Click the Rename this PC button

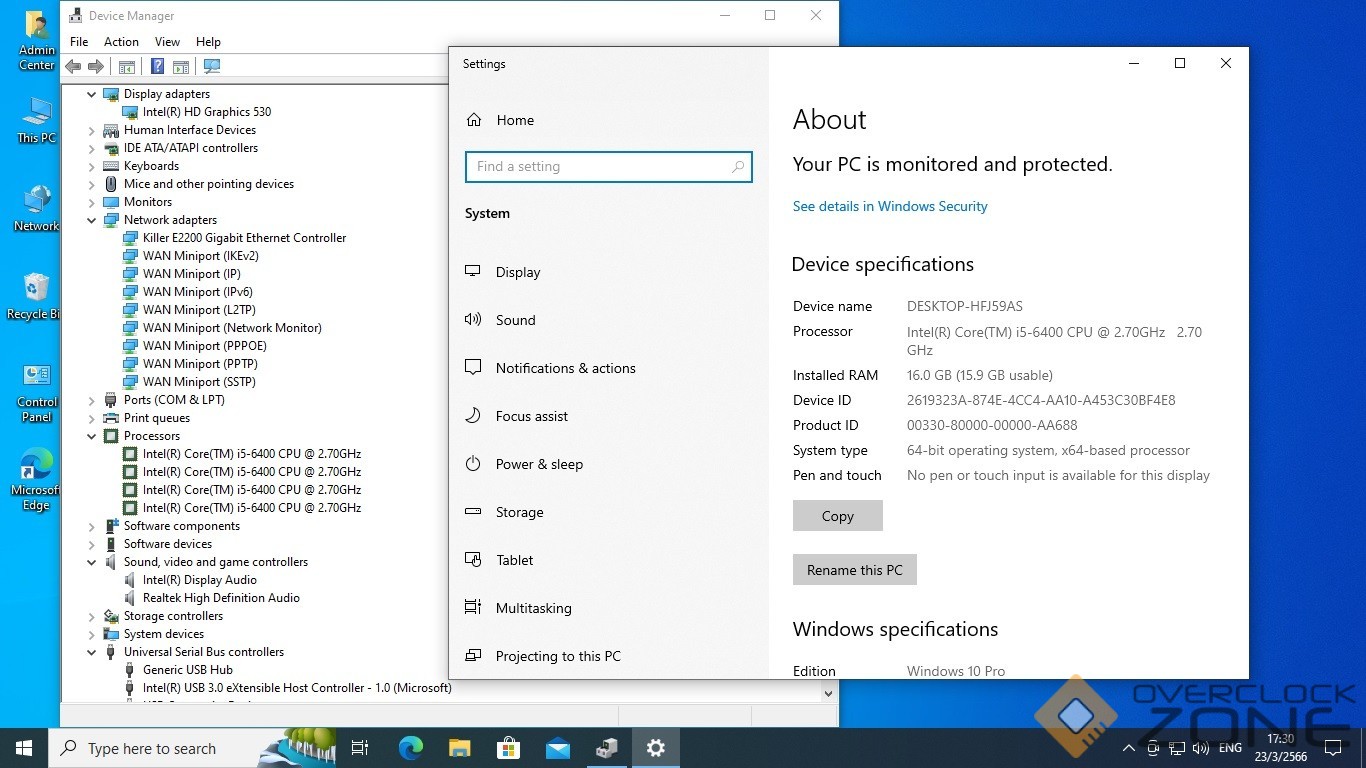click(854, 570)
